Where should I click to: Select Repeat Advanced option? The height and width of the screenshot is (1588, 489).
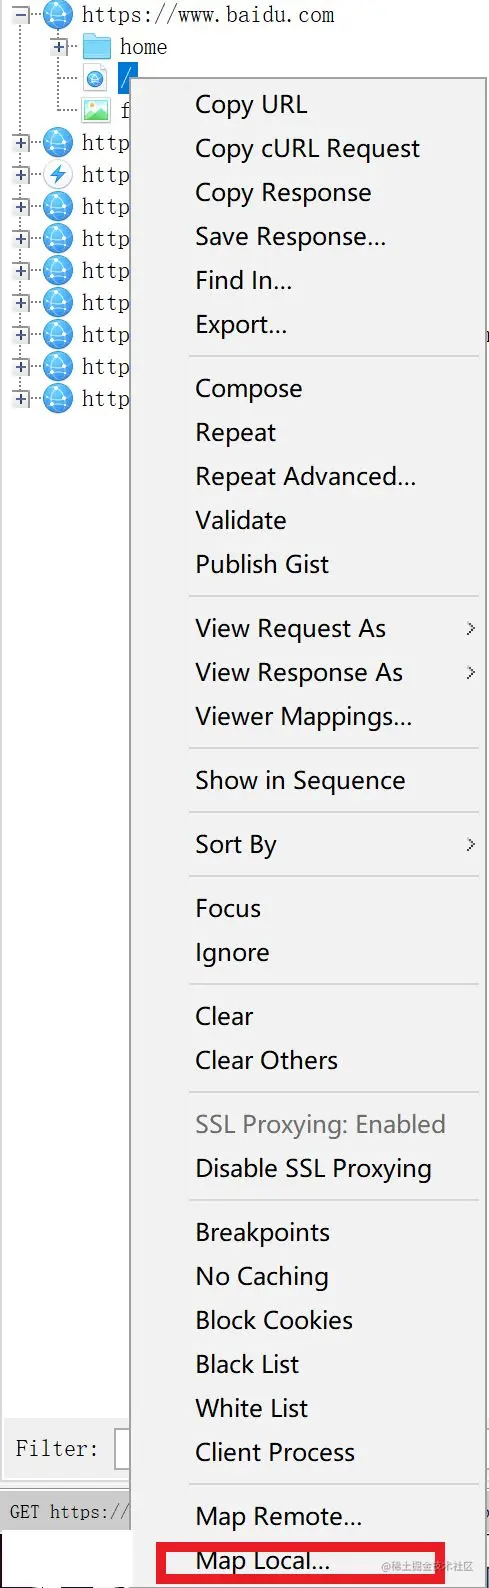[x=305, y=476]
